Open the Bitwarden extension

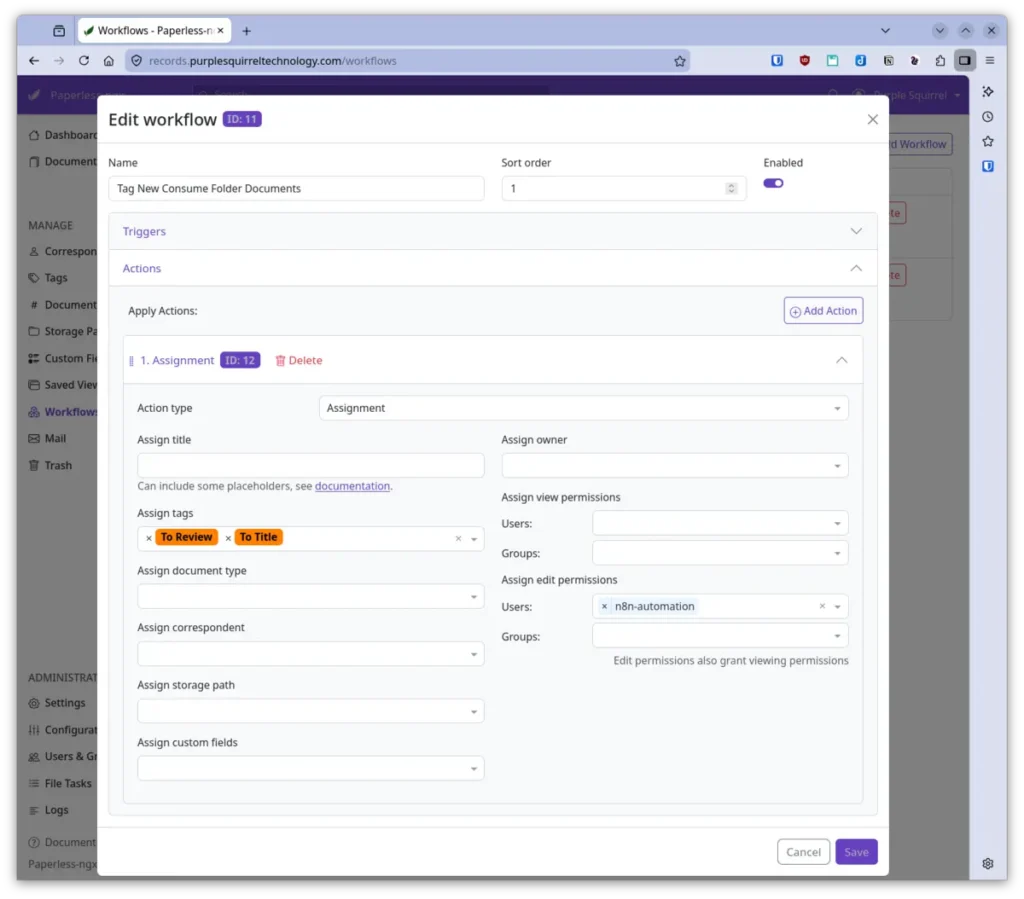tap(777, 60)
